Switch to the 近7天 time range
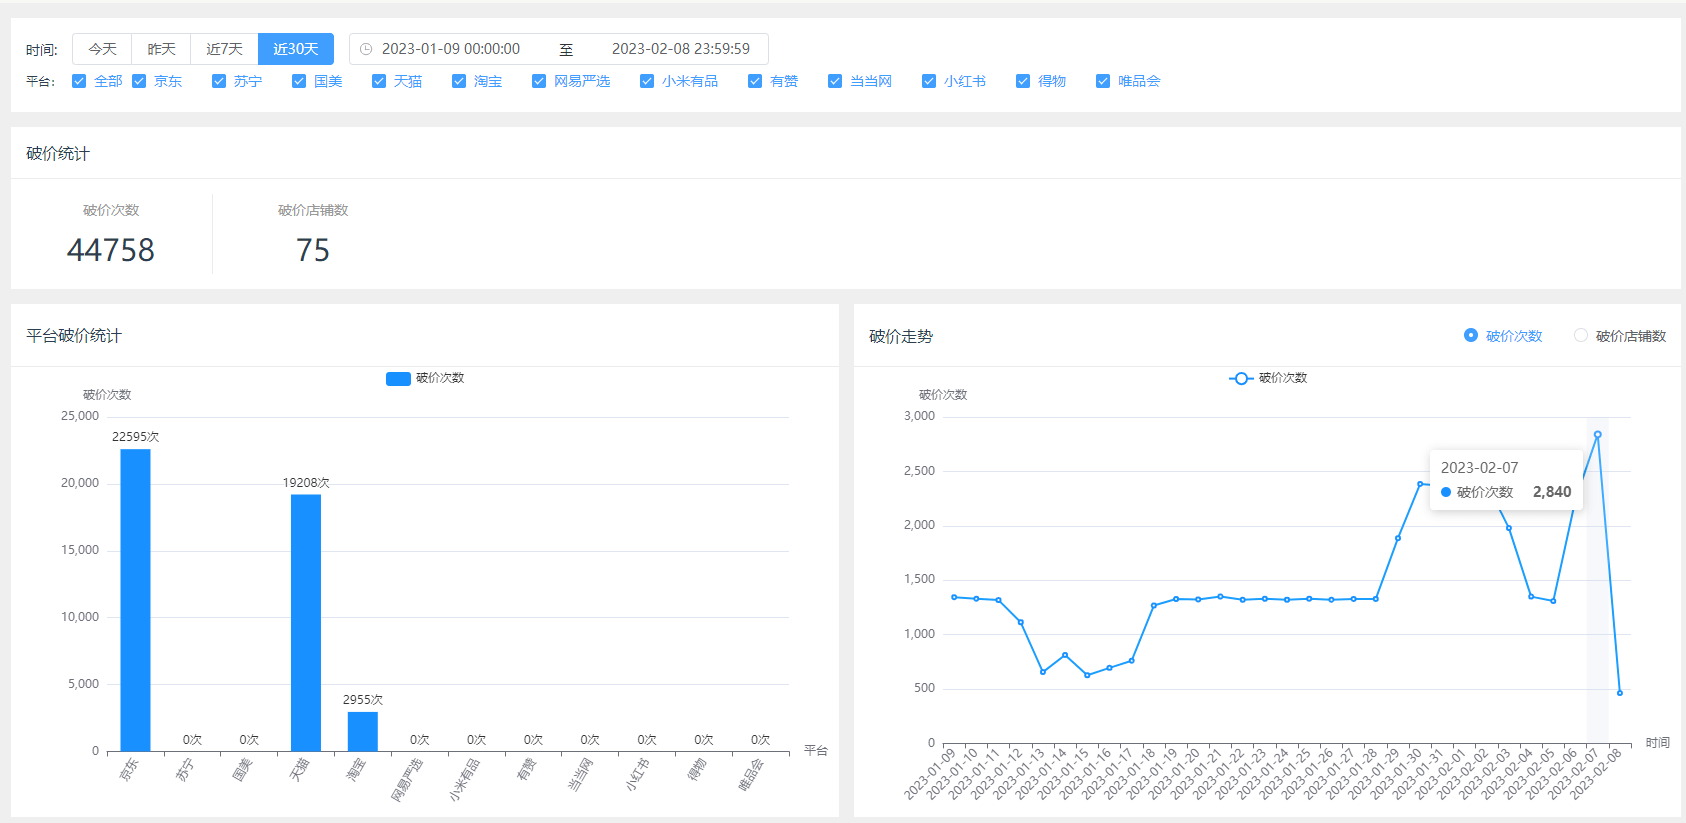 (x=224, y=49)
